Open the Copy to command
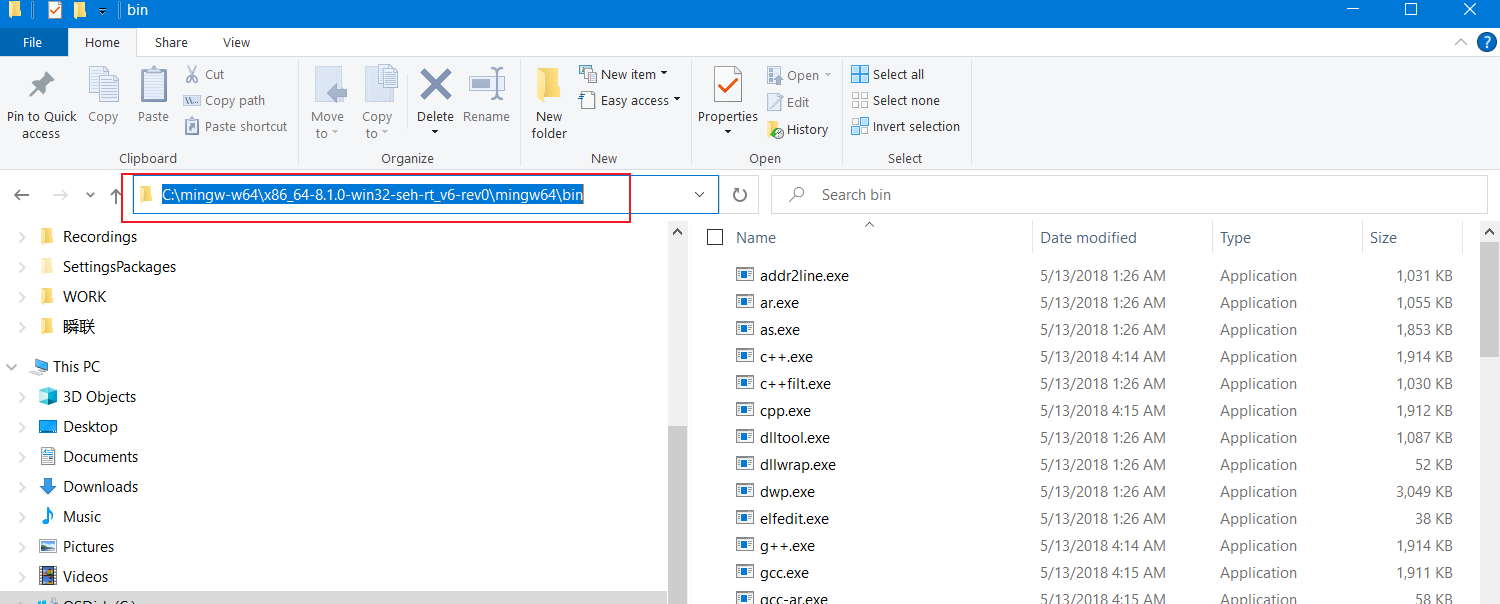Viewport: 1500px width, 604px height. click(378, 103)
